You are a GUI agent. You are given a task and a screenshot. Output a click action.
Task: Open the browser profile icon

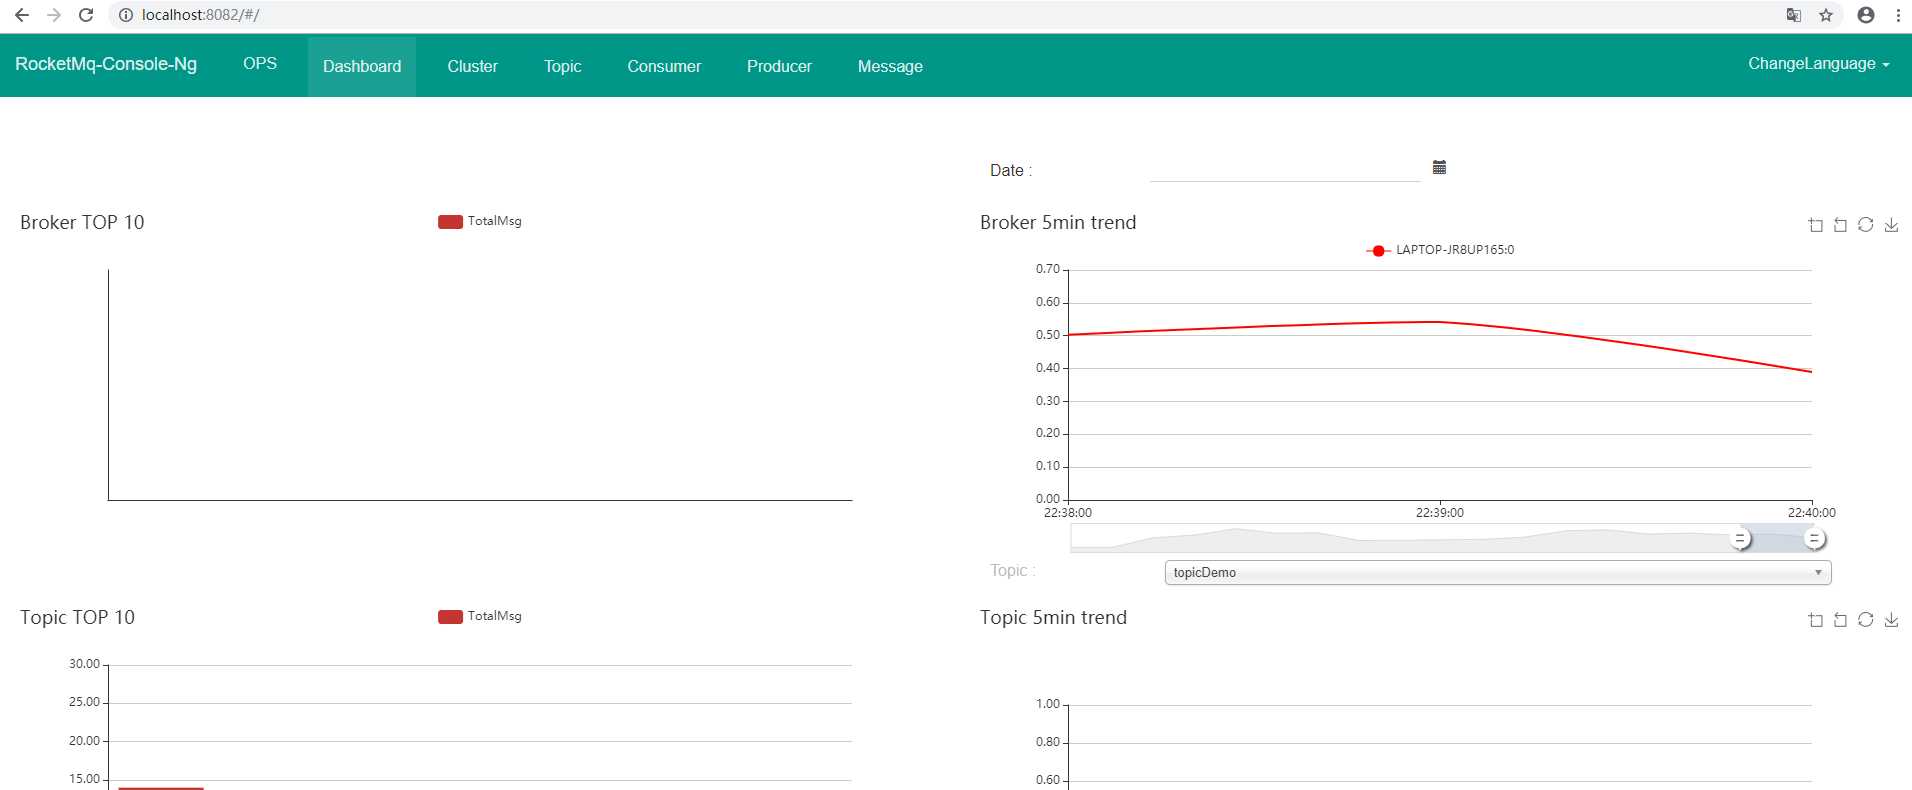tap(1866, 15)
